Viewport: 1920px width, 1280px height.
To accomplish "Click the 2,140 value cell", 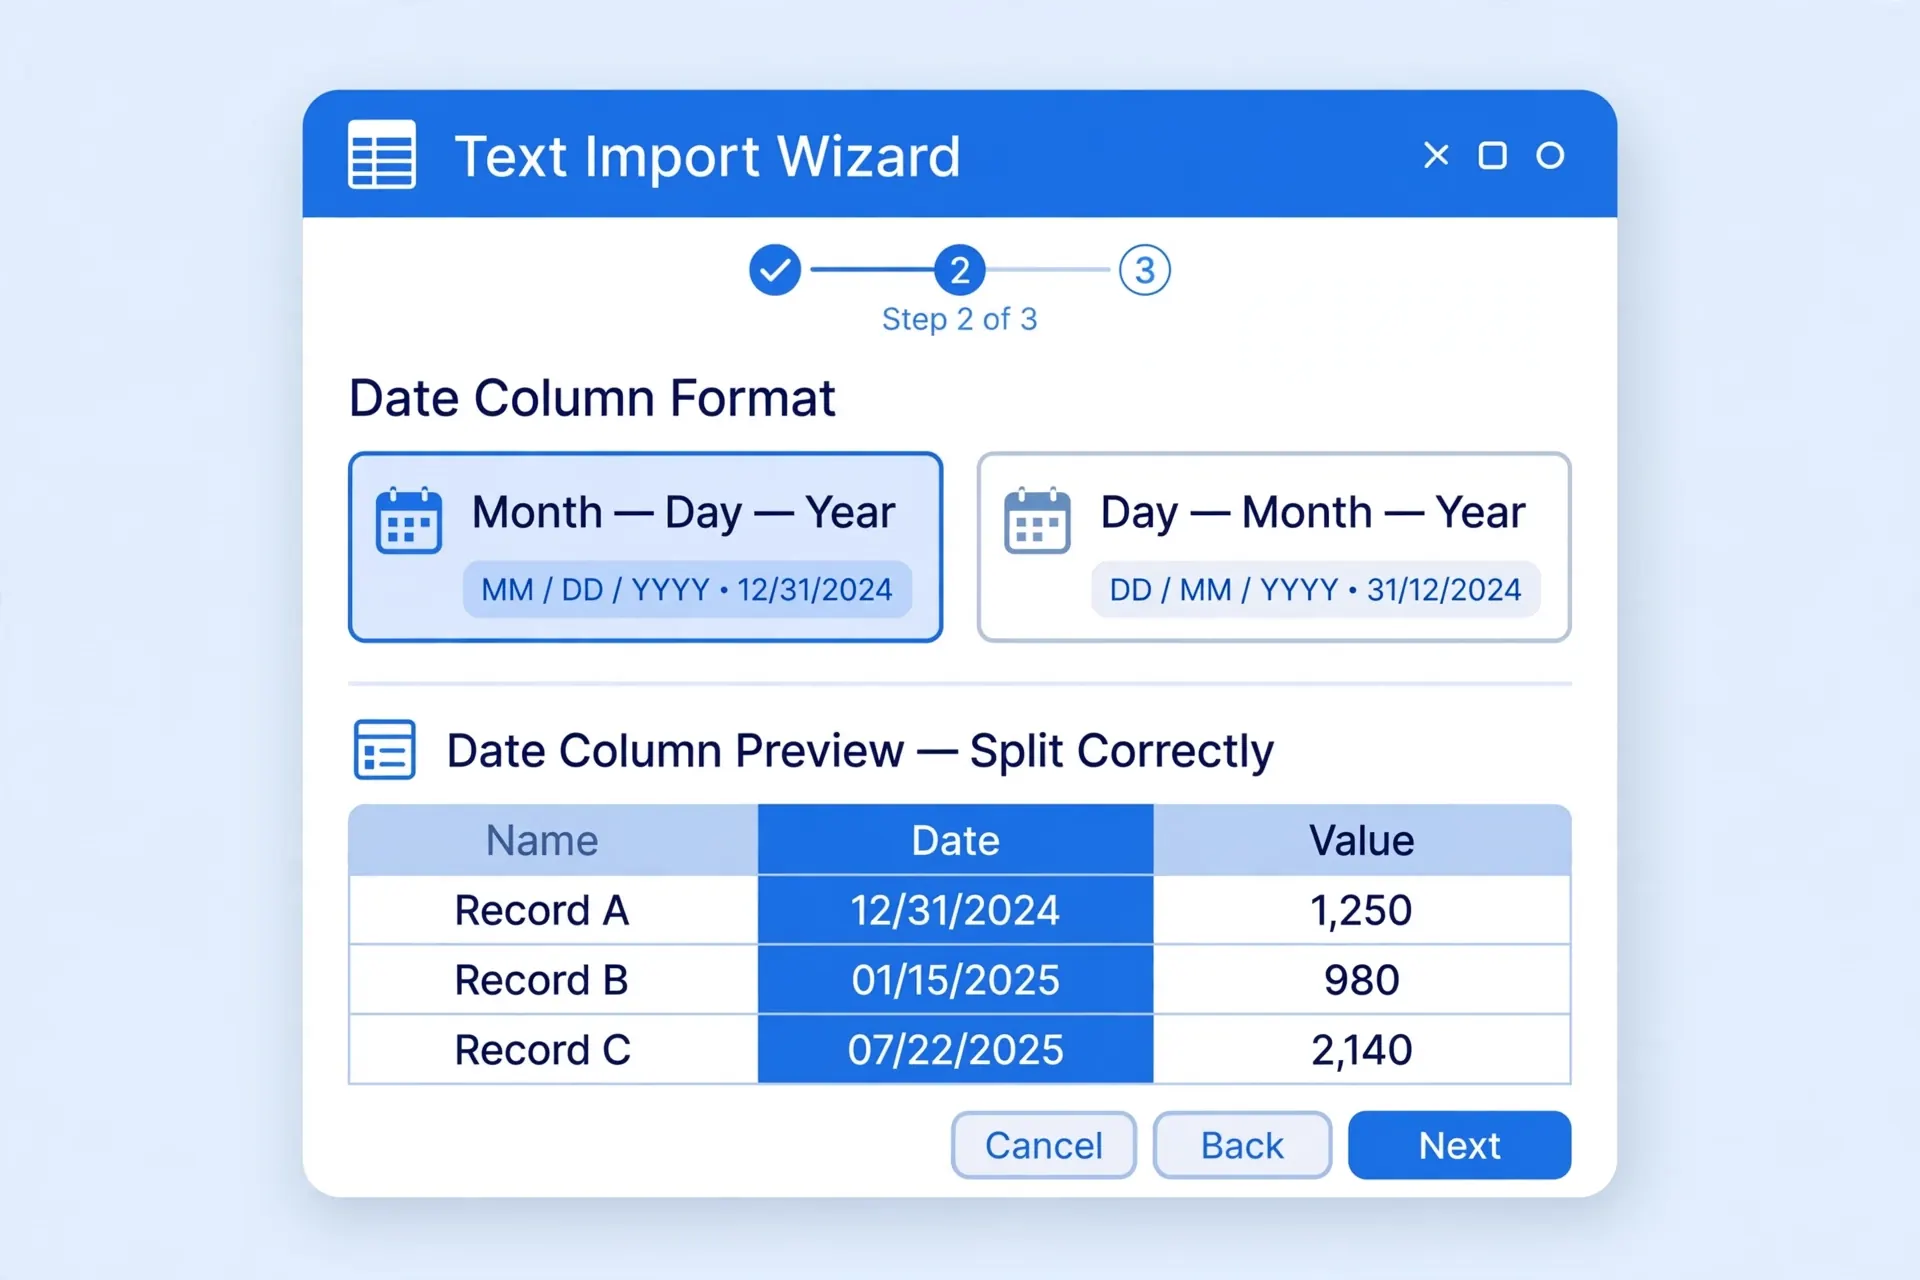I will point(1362,1050).
